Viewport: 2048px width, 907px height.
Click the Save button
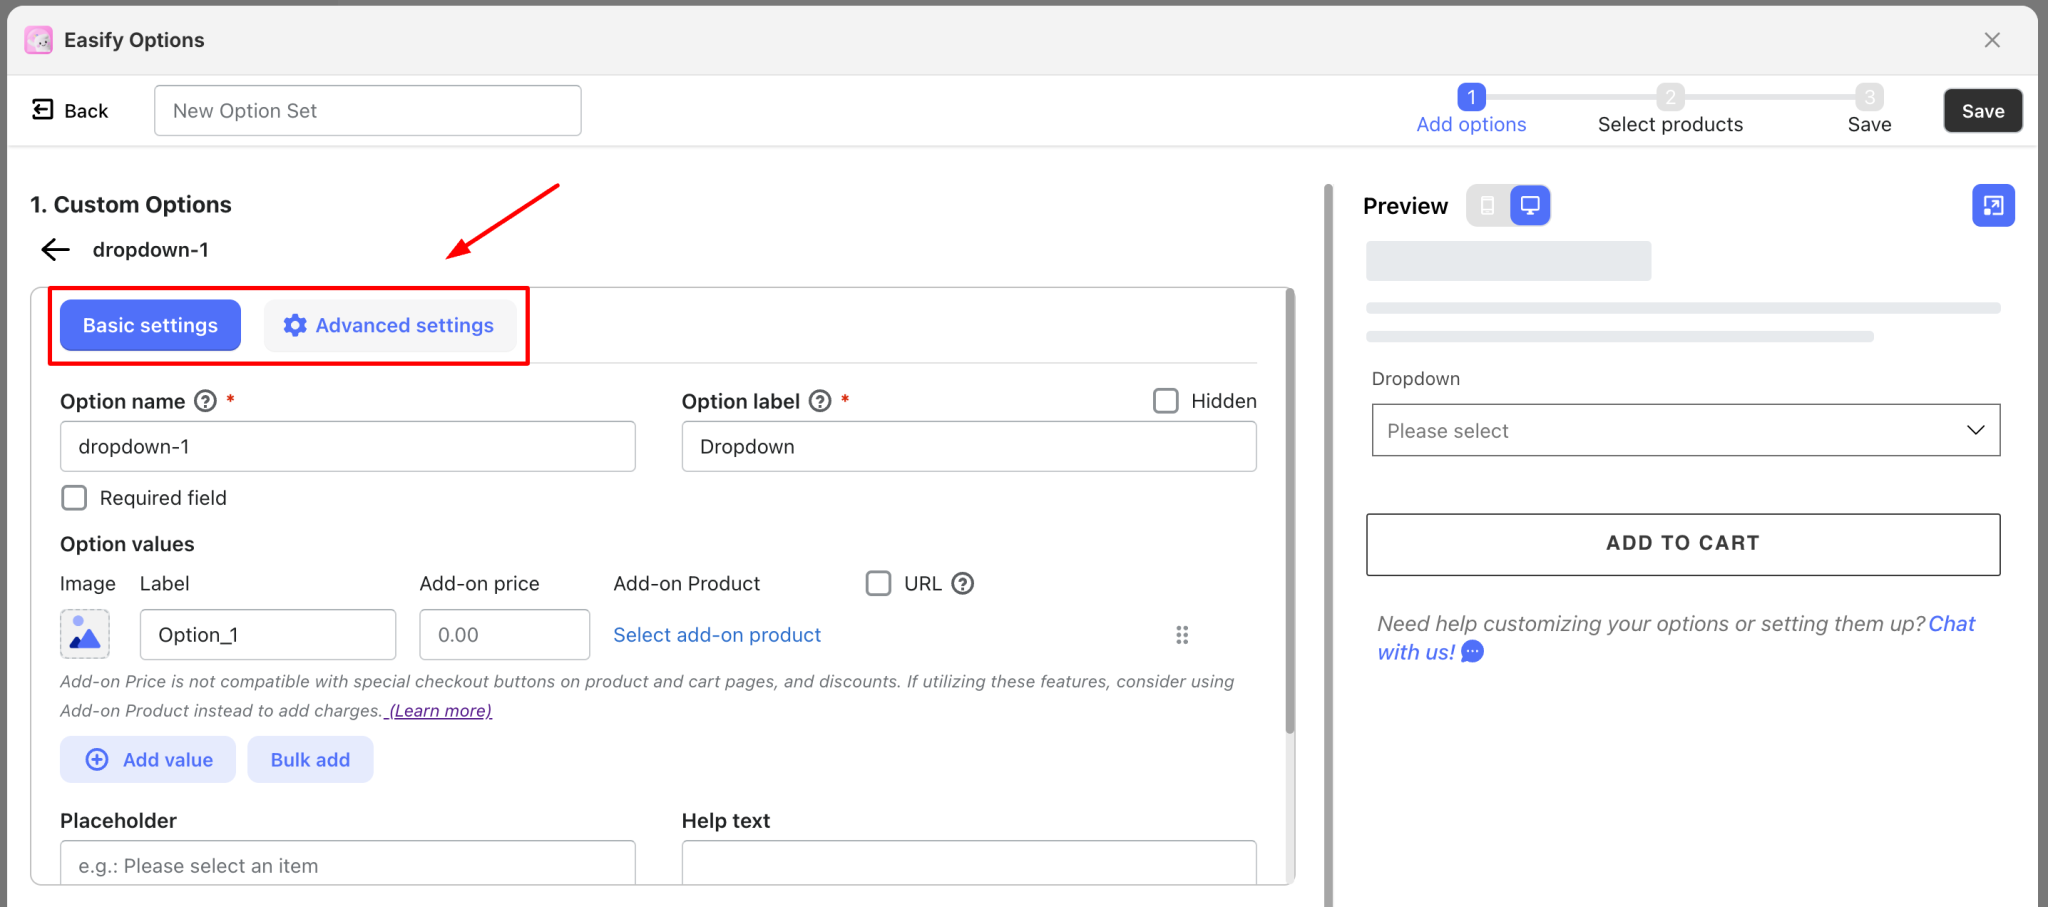(1982, 110)
